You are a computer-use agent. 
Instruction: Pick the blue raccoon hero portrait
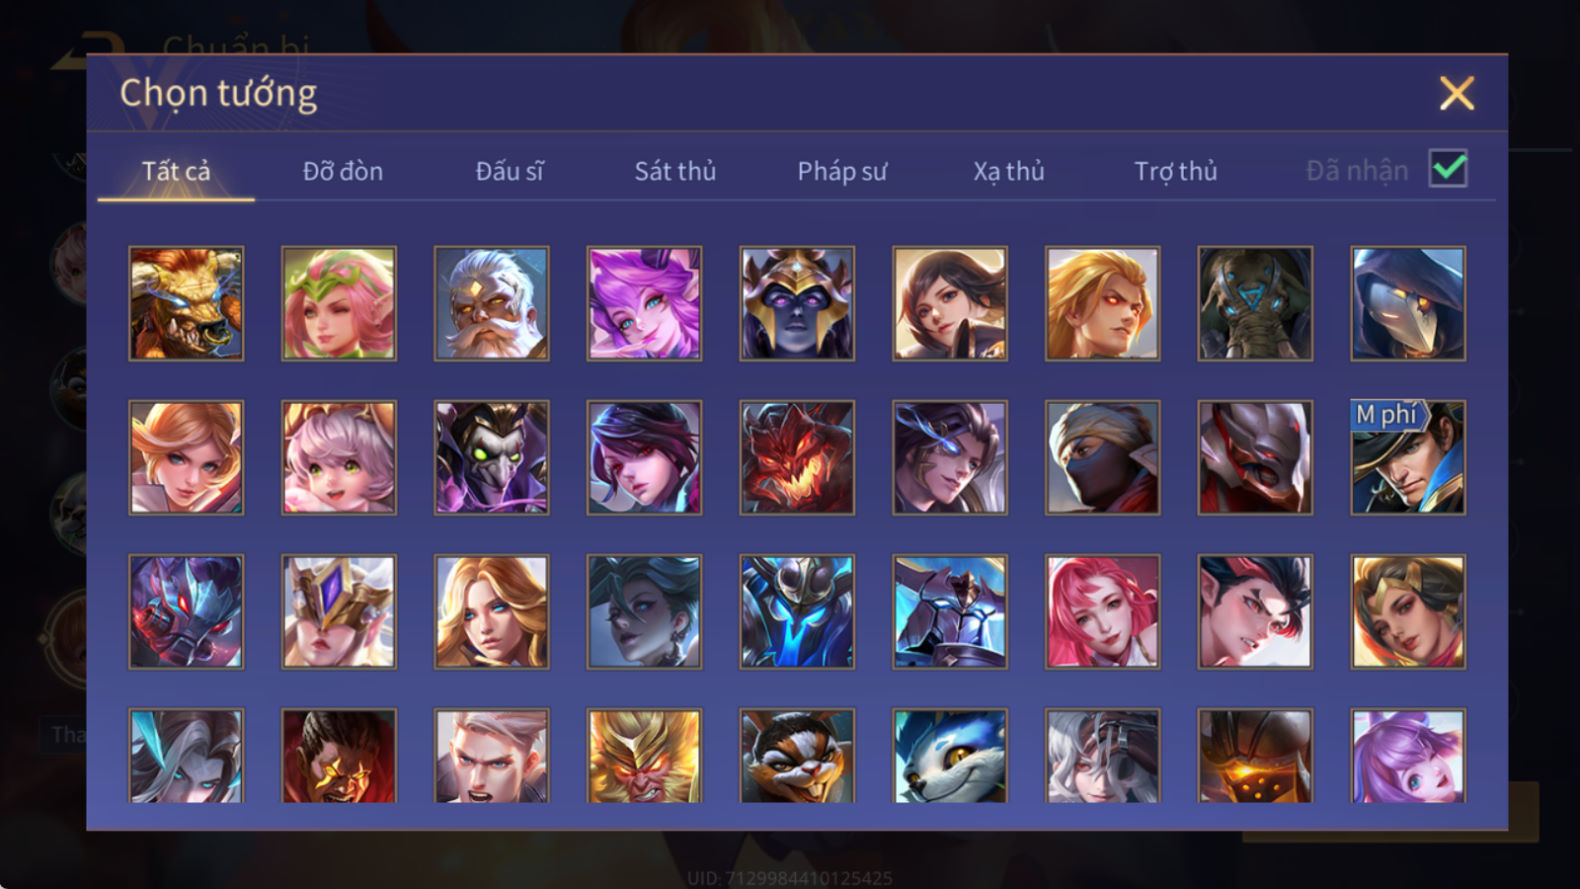click(x=950, y=756)
